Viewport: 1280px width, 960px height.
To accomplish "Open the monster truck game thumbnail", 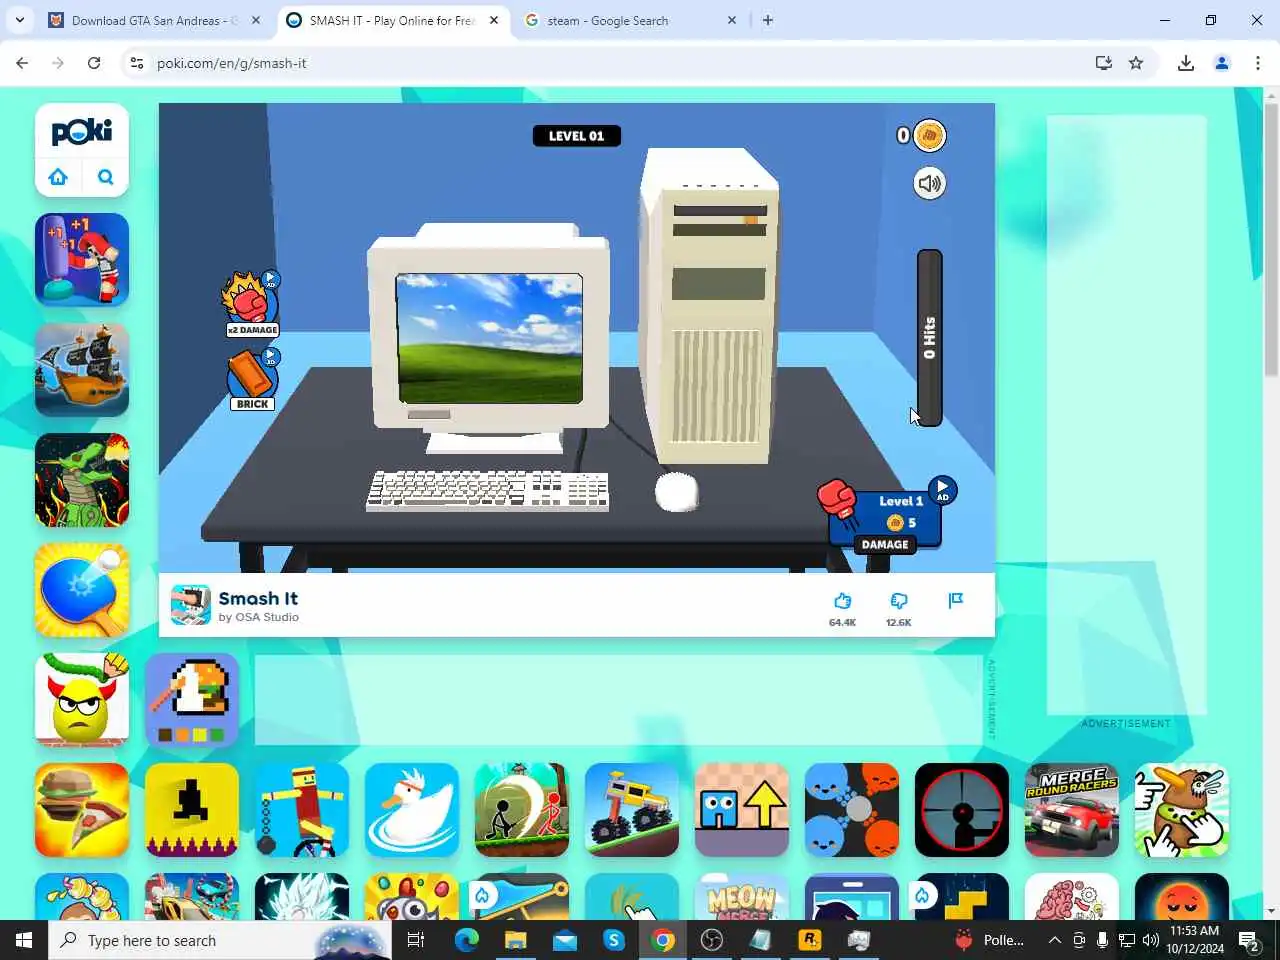I will 632,810.
